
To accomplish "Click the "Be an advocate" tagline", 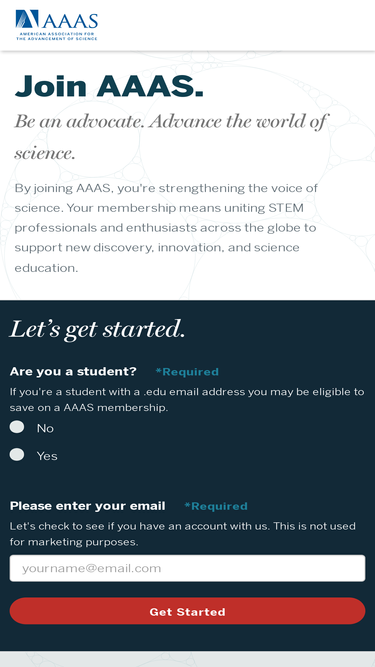I will pyautogui.click(x=170, y=137).
